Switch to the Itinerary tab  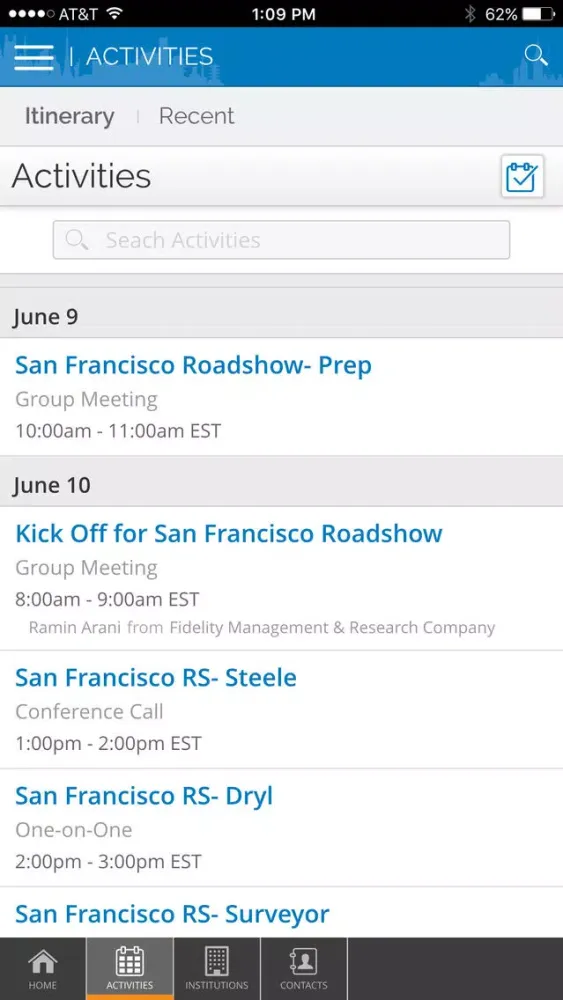(69, 116)
